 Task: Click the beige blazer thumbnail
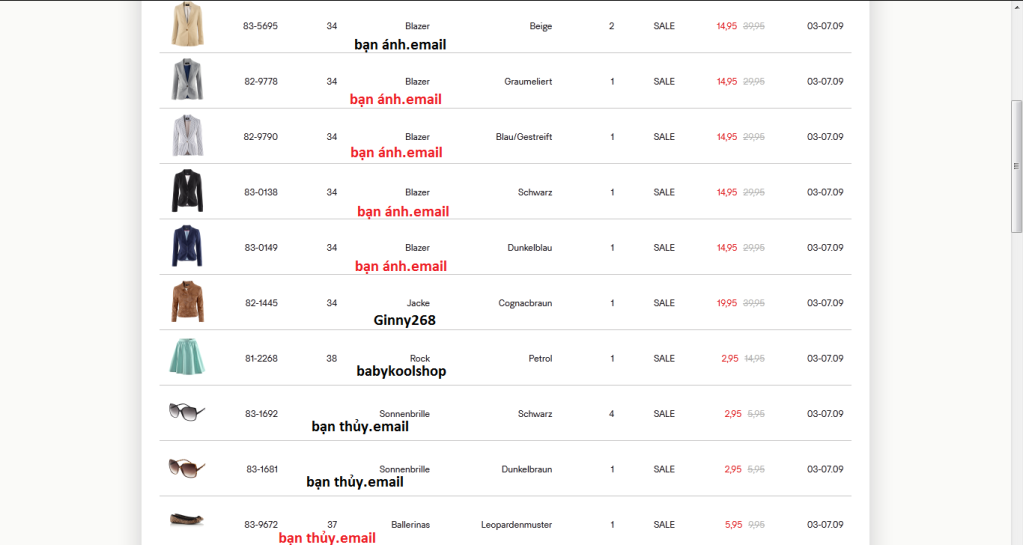[187, 24]
